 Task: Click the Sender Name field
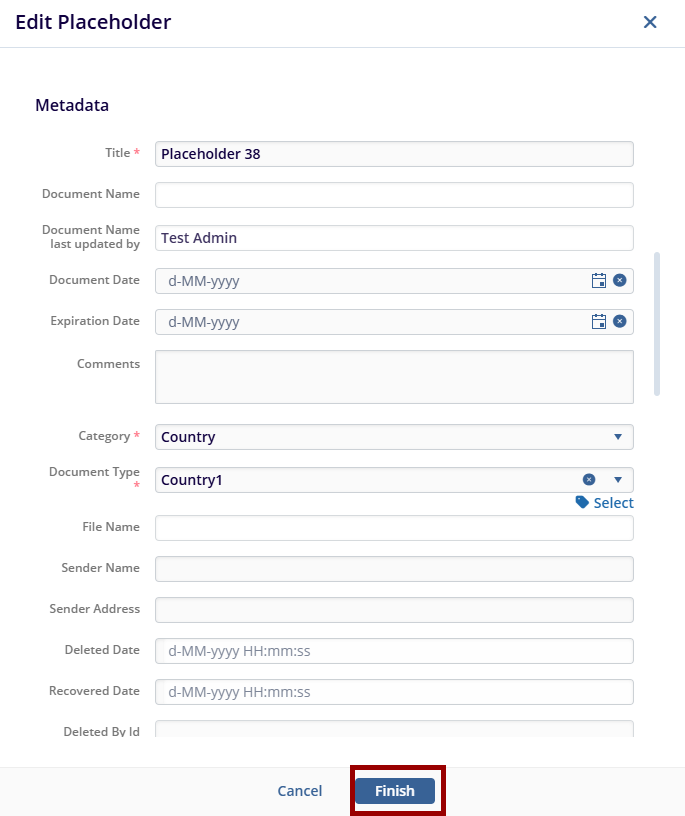coord(394,569)
